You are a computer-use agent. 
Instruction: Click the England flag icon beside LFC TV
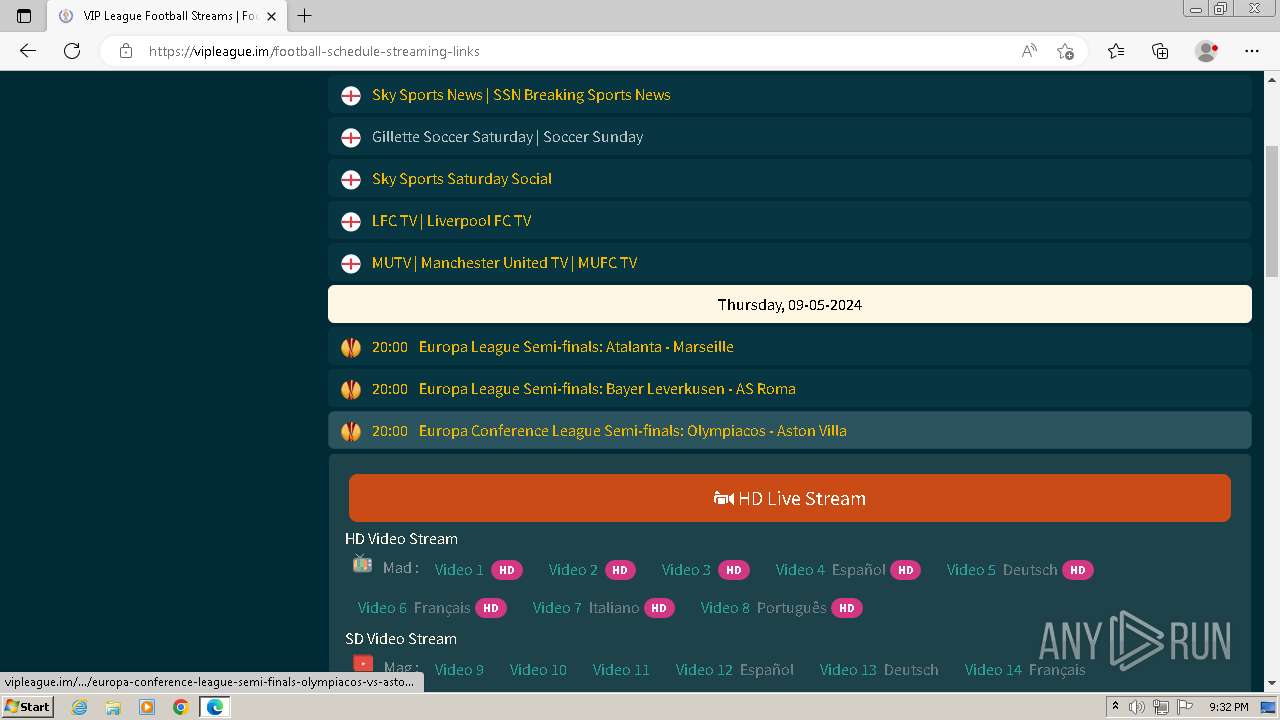pos(351,221)
